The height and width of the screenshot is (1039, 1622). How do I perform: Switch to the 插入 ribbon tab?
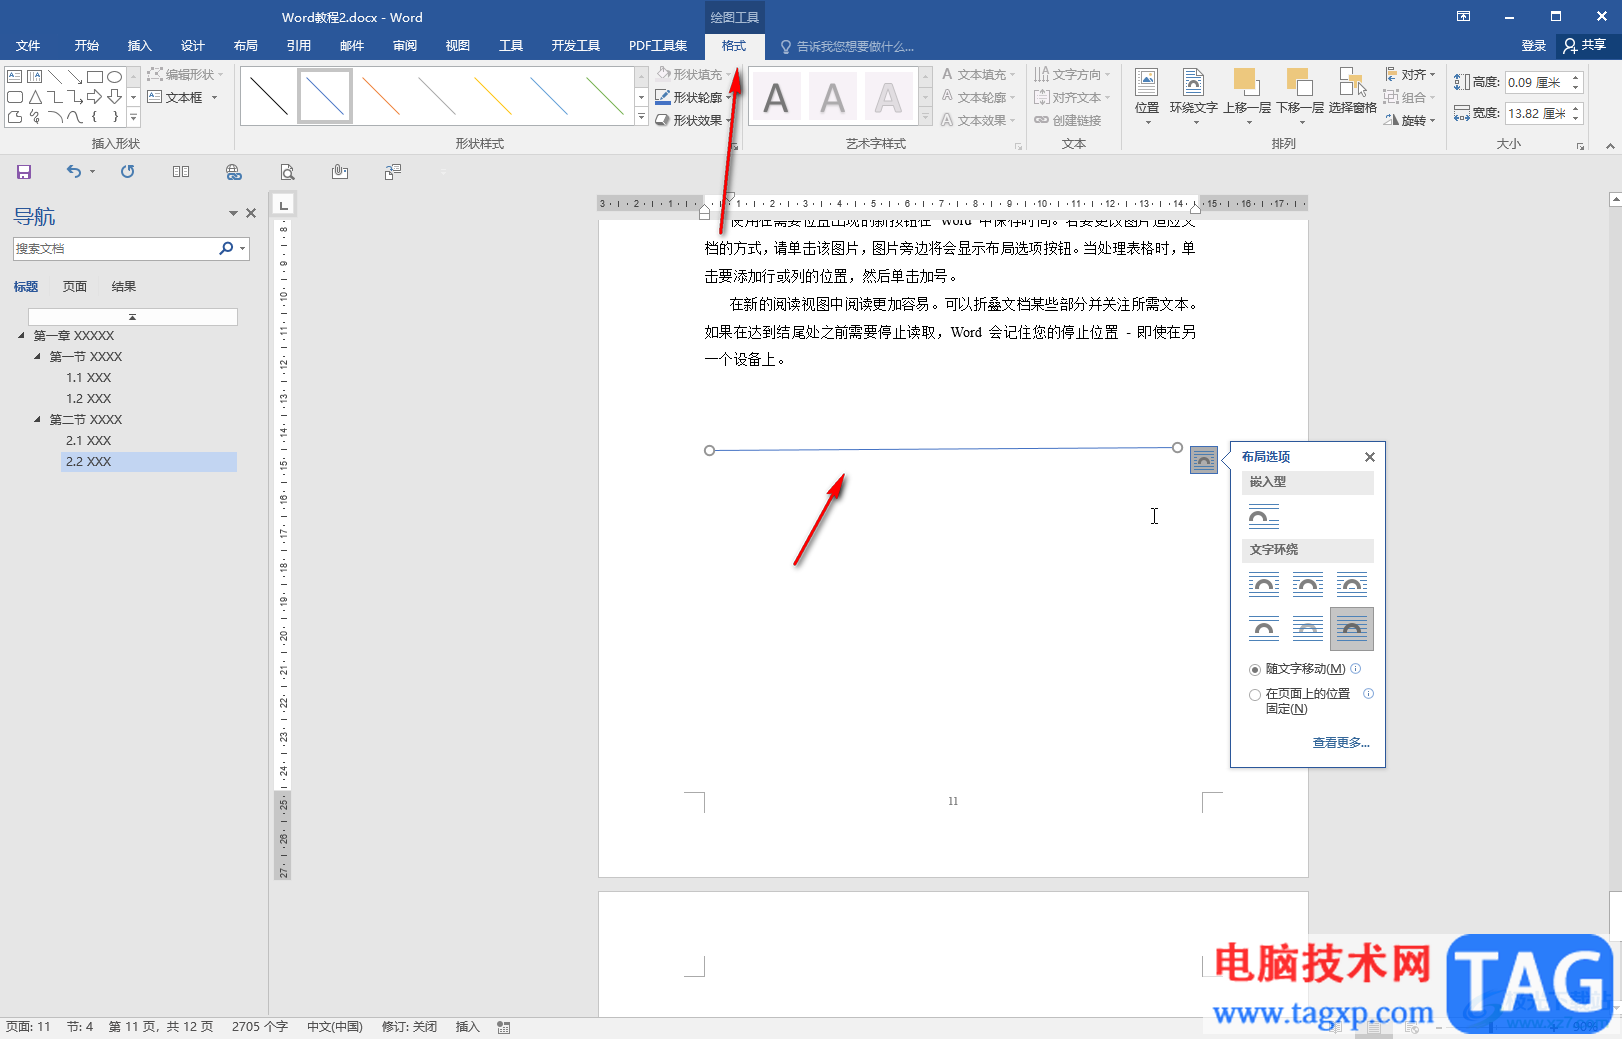coord(140,46)
